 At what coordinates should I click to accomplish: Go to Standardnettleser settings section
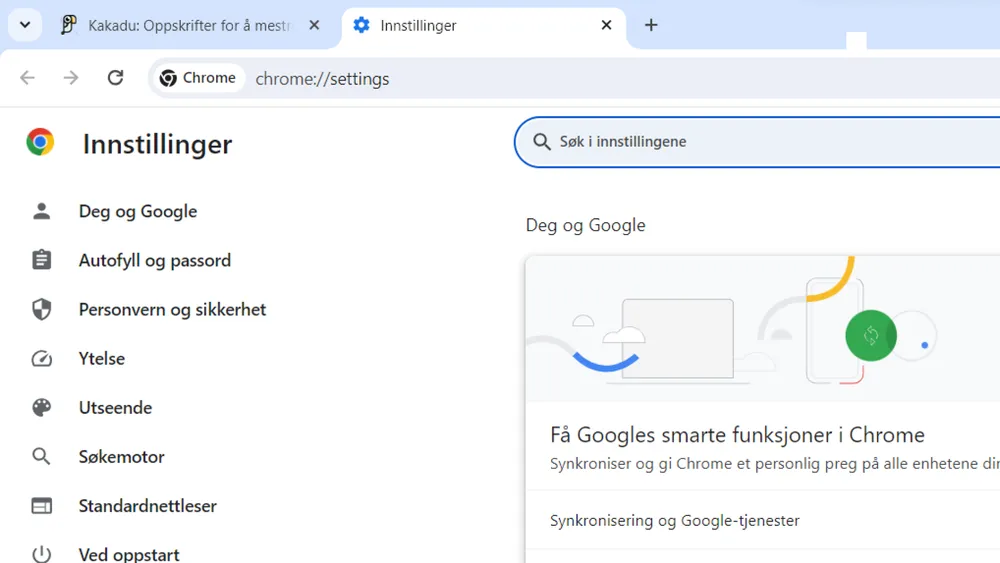point(148,506)
